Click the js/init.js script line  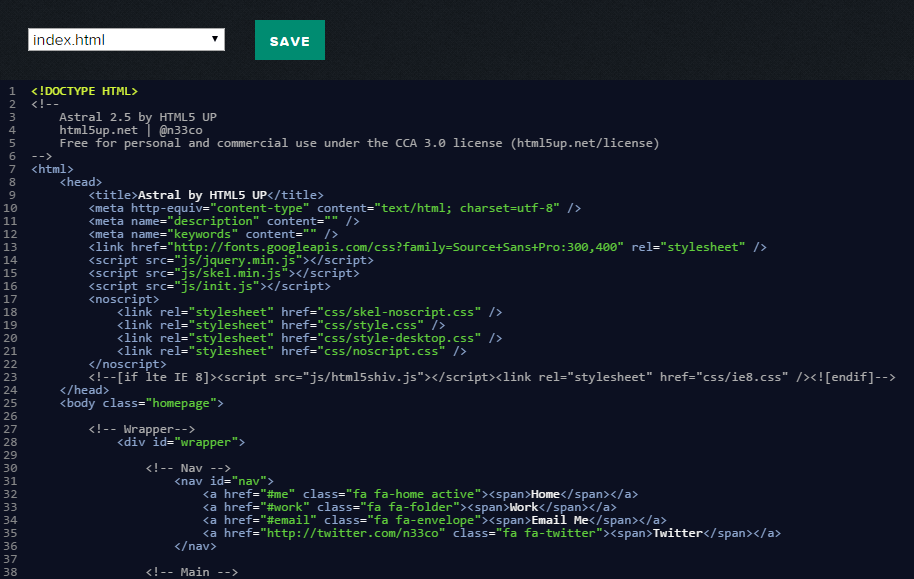209,286
